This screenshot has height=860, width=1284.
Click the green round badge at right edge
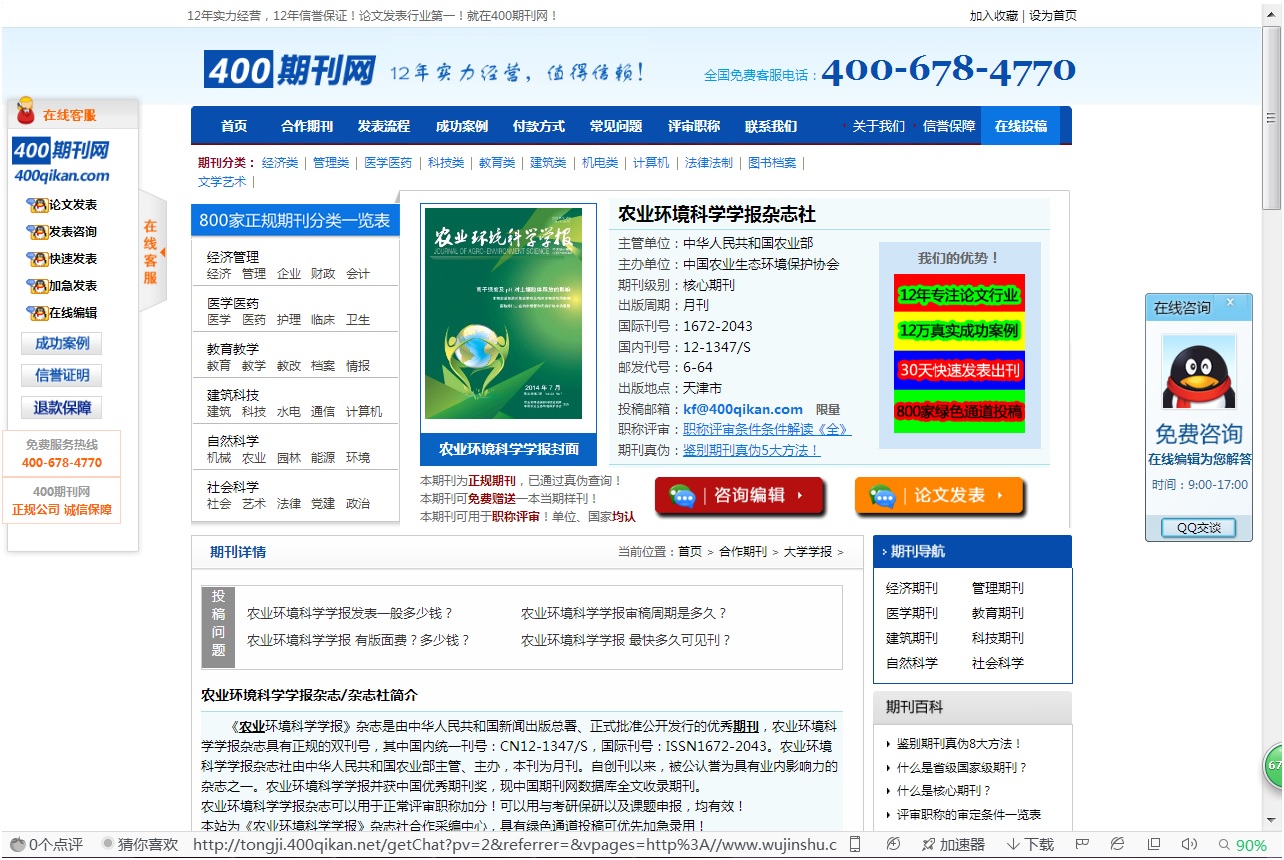(1273, 766)
